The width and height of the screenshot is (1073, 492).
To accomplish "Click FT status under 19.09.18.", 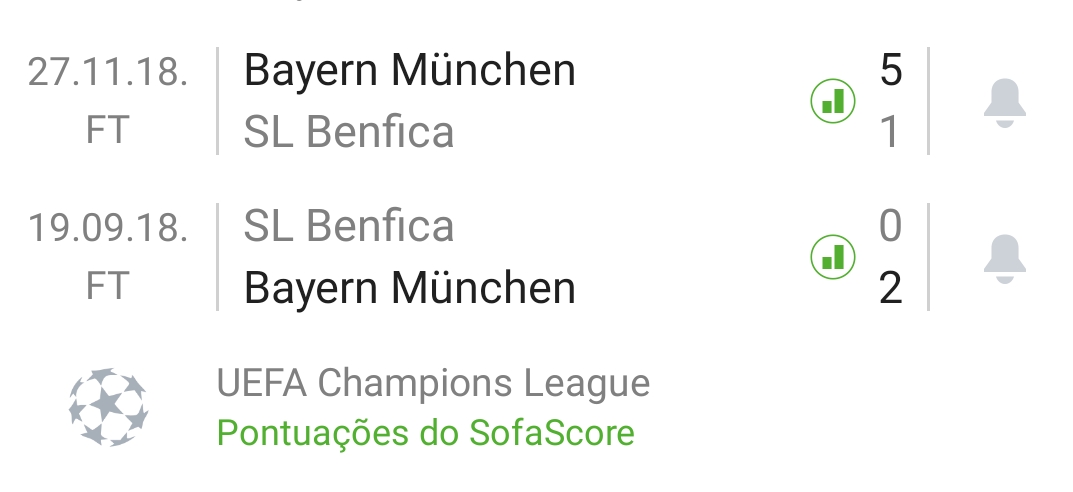I will coord(107,286).
